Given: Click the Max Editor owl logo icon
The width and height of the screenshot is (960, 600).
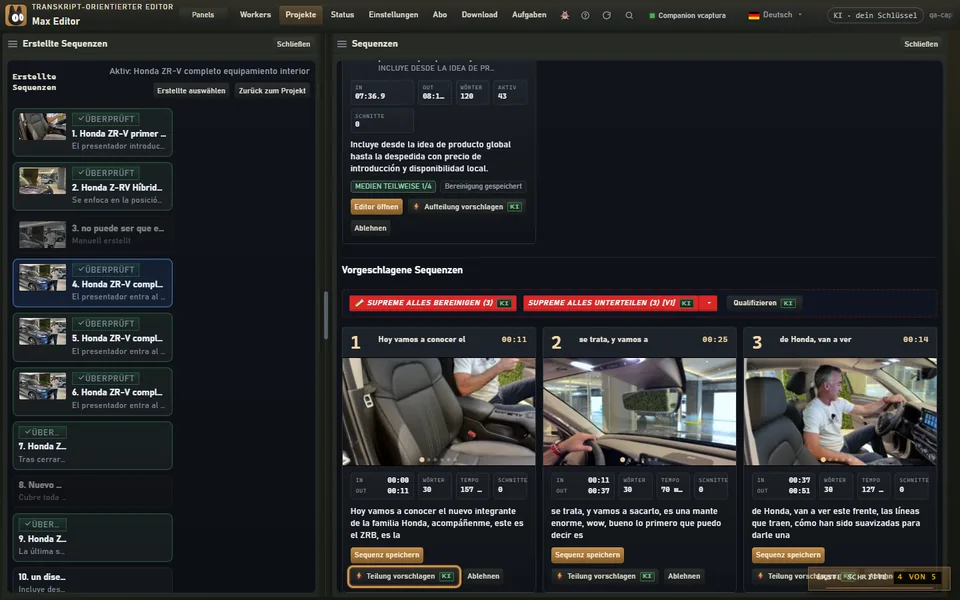Looking at the screenshot, I should tap(16, 15).
